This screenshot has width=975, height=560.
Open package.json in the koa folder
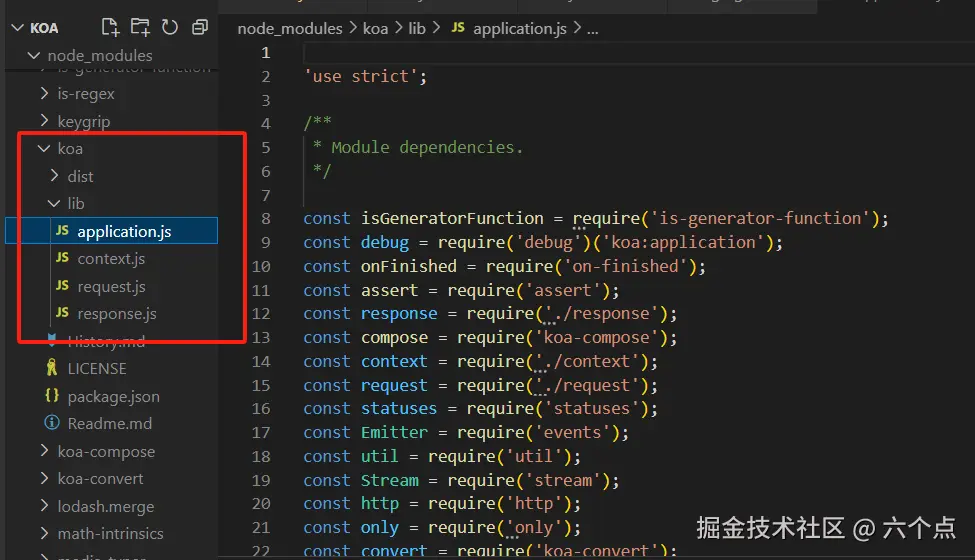[114, 397]
